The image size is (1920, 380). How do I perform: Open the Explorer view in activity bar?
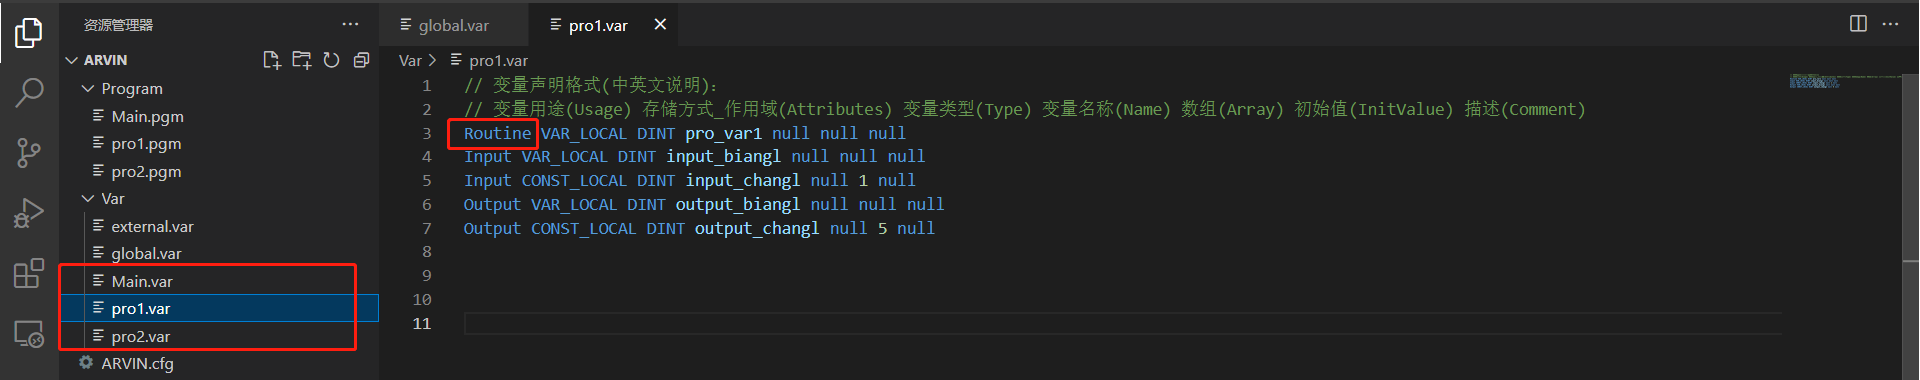29,33
